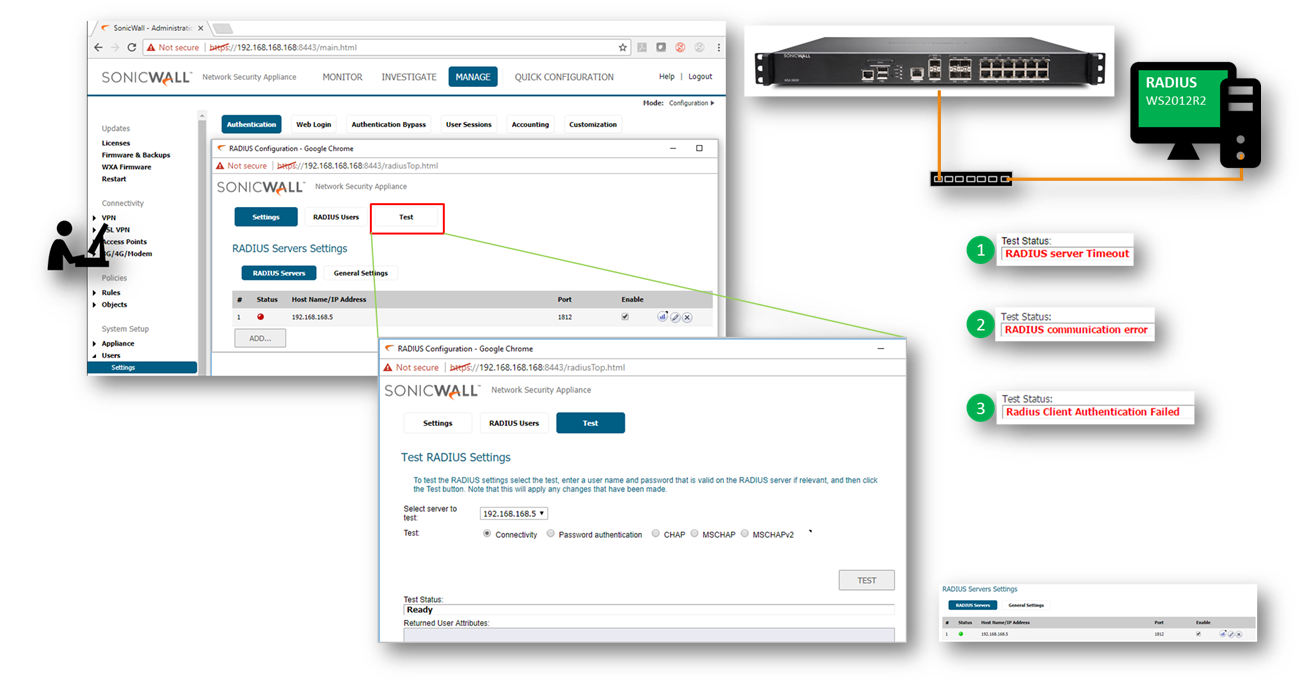Open the Mode: Configuration selector

pyautogui.click(x=679, y=103)
